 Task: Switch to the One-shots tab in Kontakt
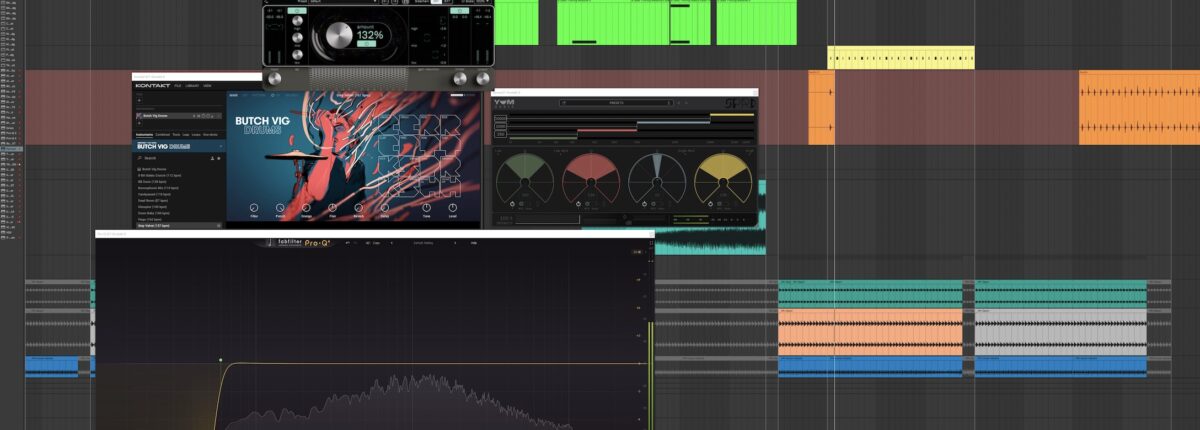(x=212, y=133)
